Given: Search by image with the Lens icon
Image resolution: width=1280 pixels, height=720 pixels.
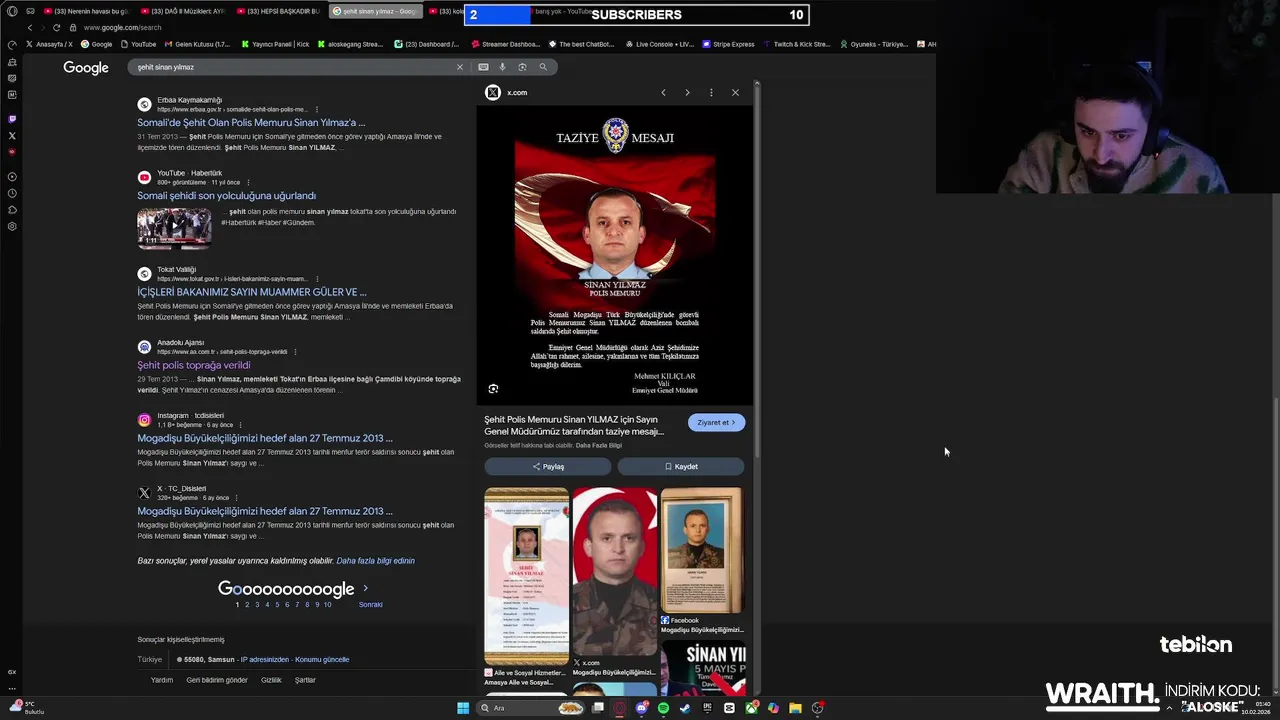Looking at the screenshot, I should [522, 67].
